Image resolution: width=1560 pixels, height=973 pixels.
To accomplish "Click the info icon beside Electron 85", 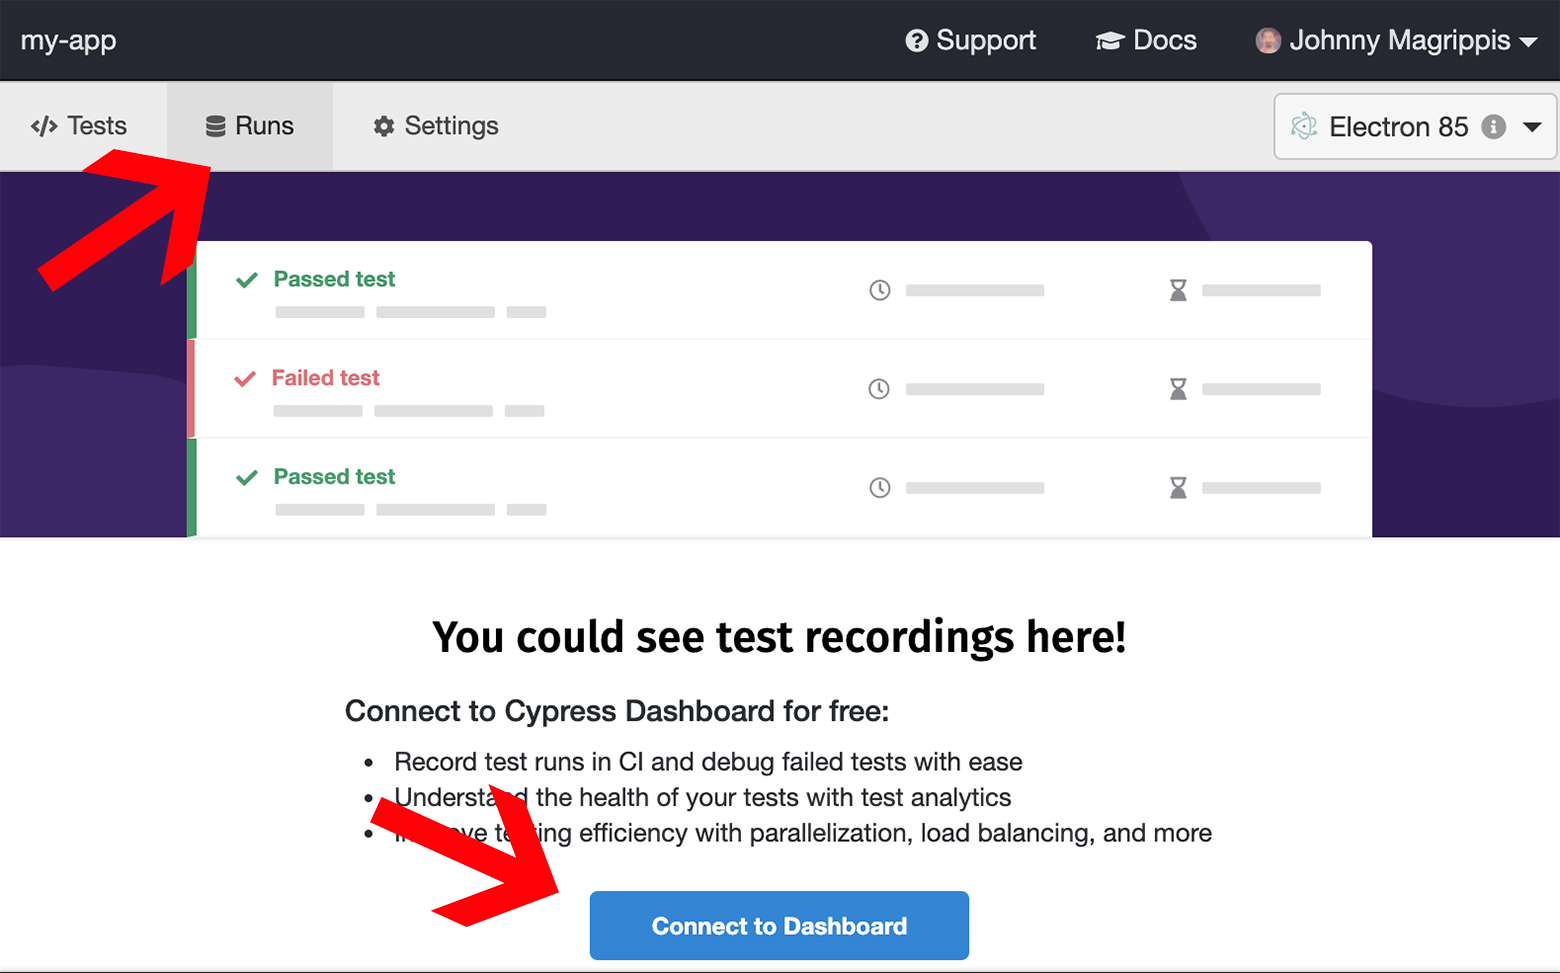I will (x=1494, y=127).
